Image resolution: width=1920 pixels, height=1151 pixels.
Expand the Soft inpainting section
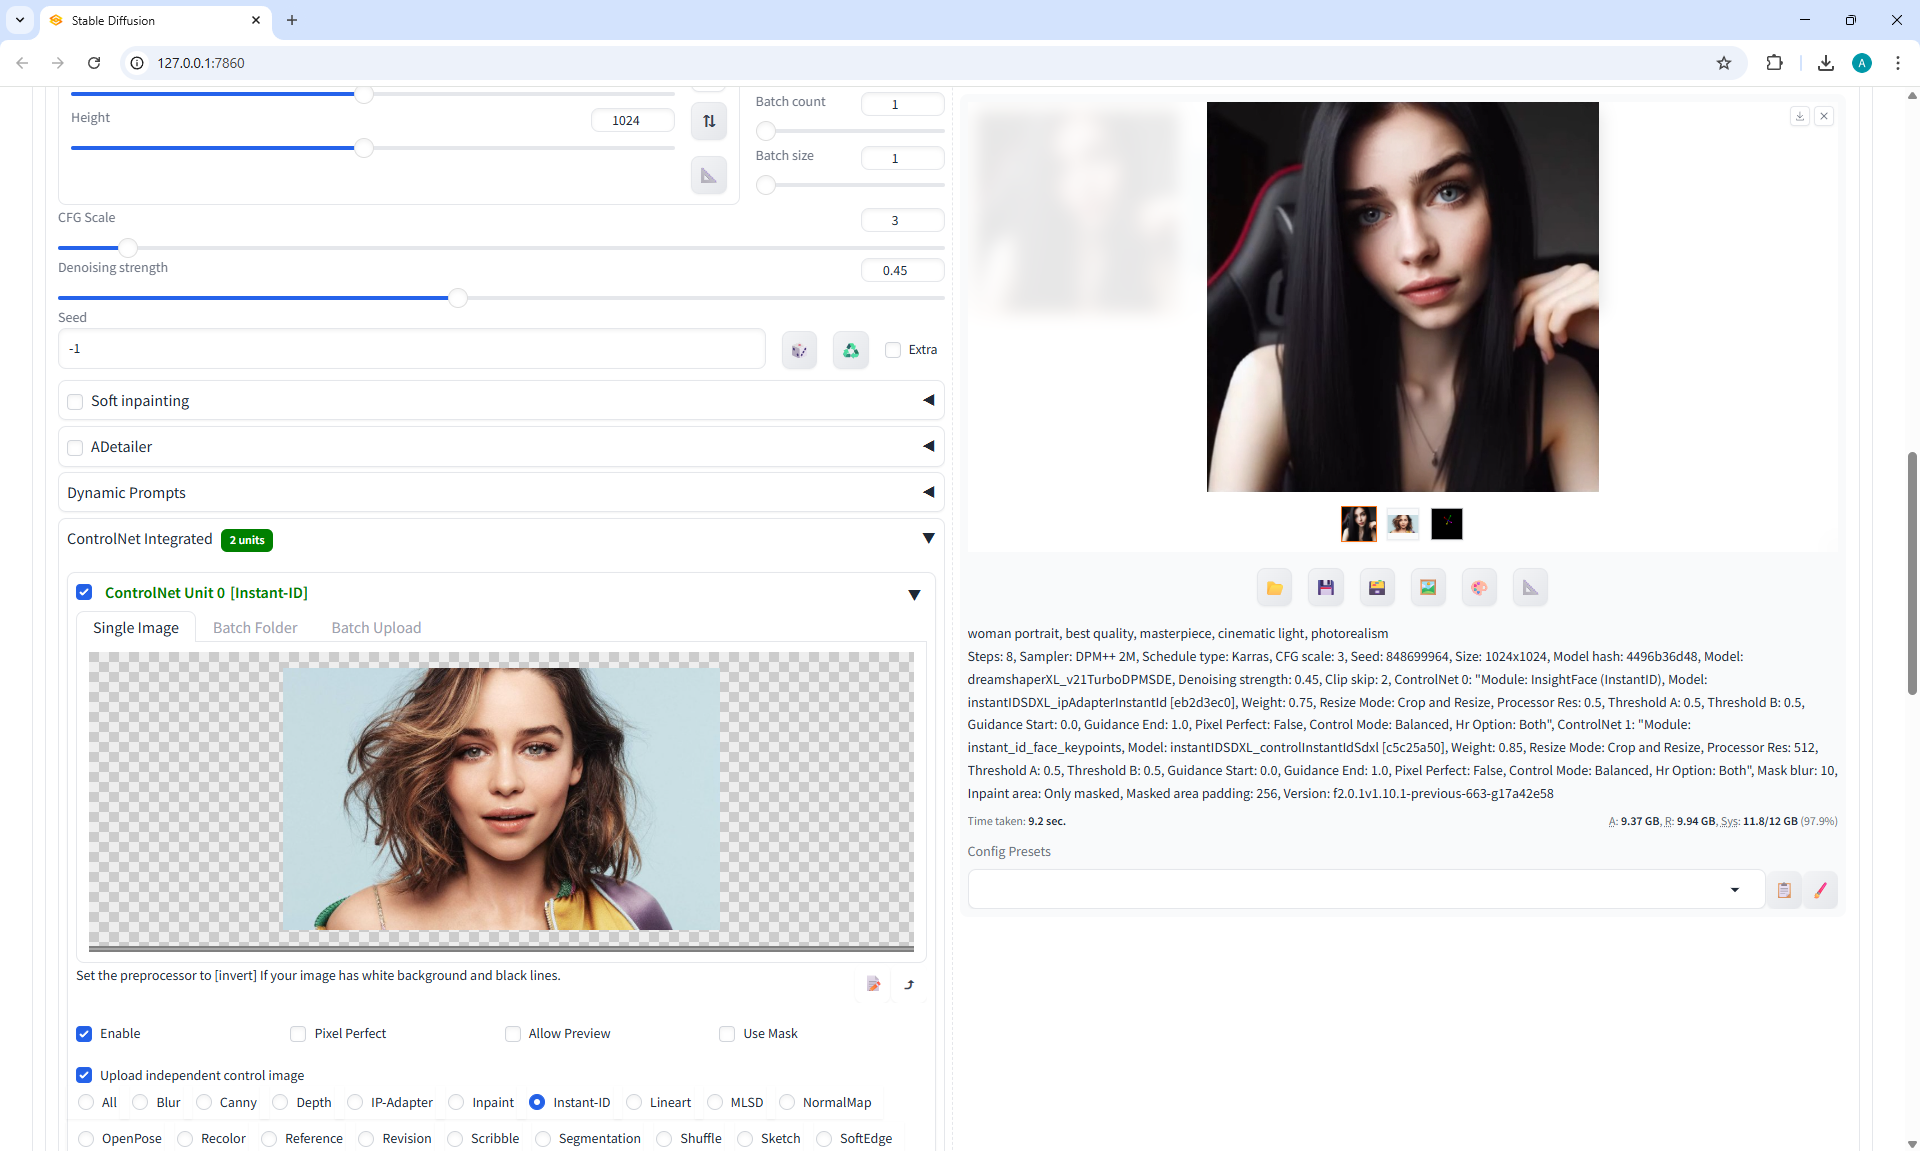click(x=928, y=400)
